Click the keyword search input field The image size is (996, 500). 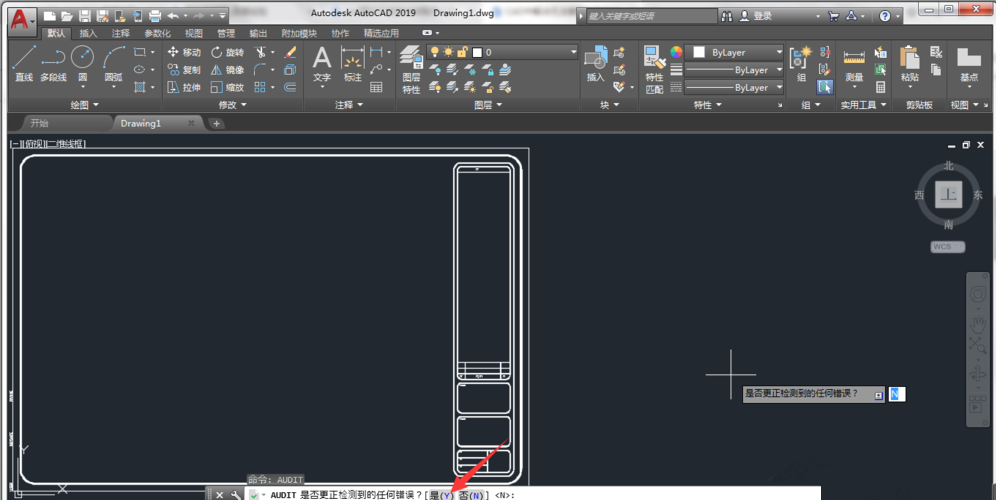(651, 16)
